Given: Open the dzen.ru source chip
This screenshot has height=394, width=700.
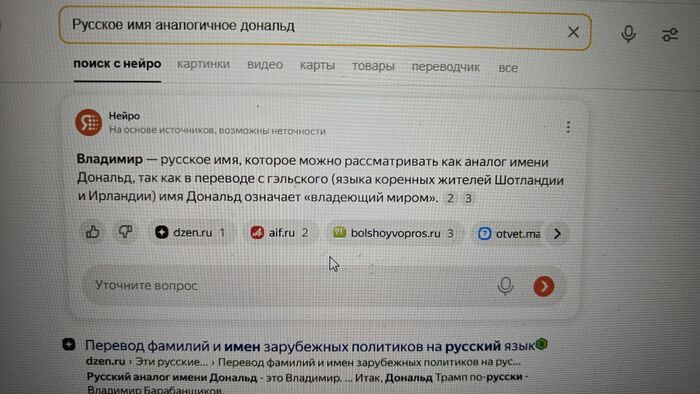Looking at the screenshot, I should pyautogui.click(x=191, y=232).
